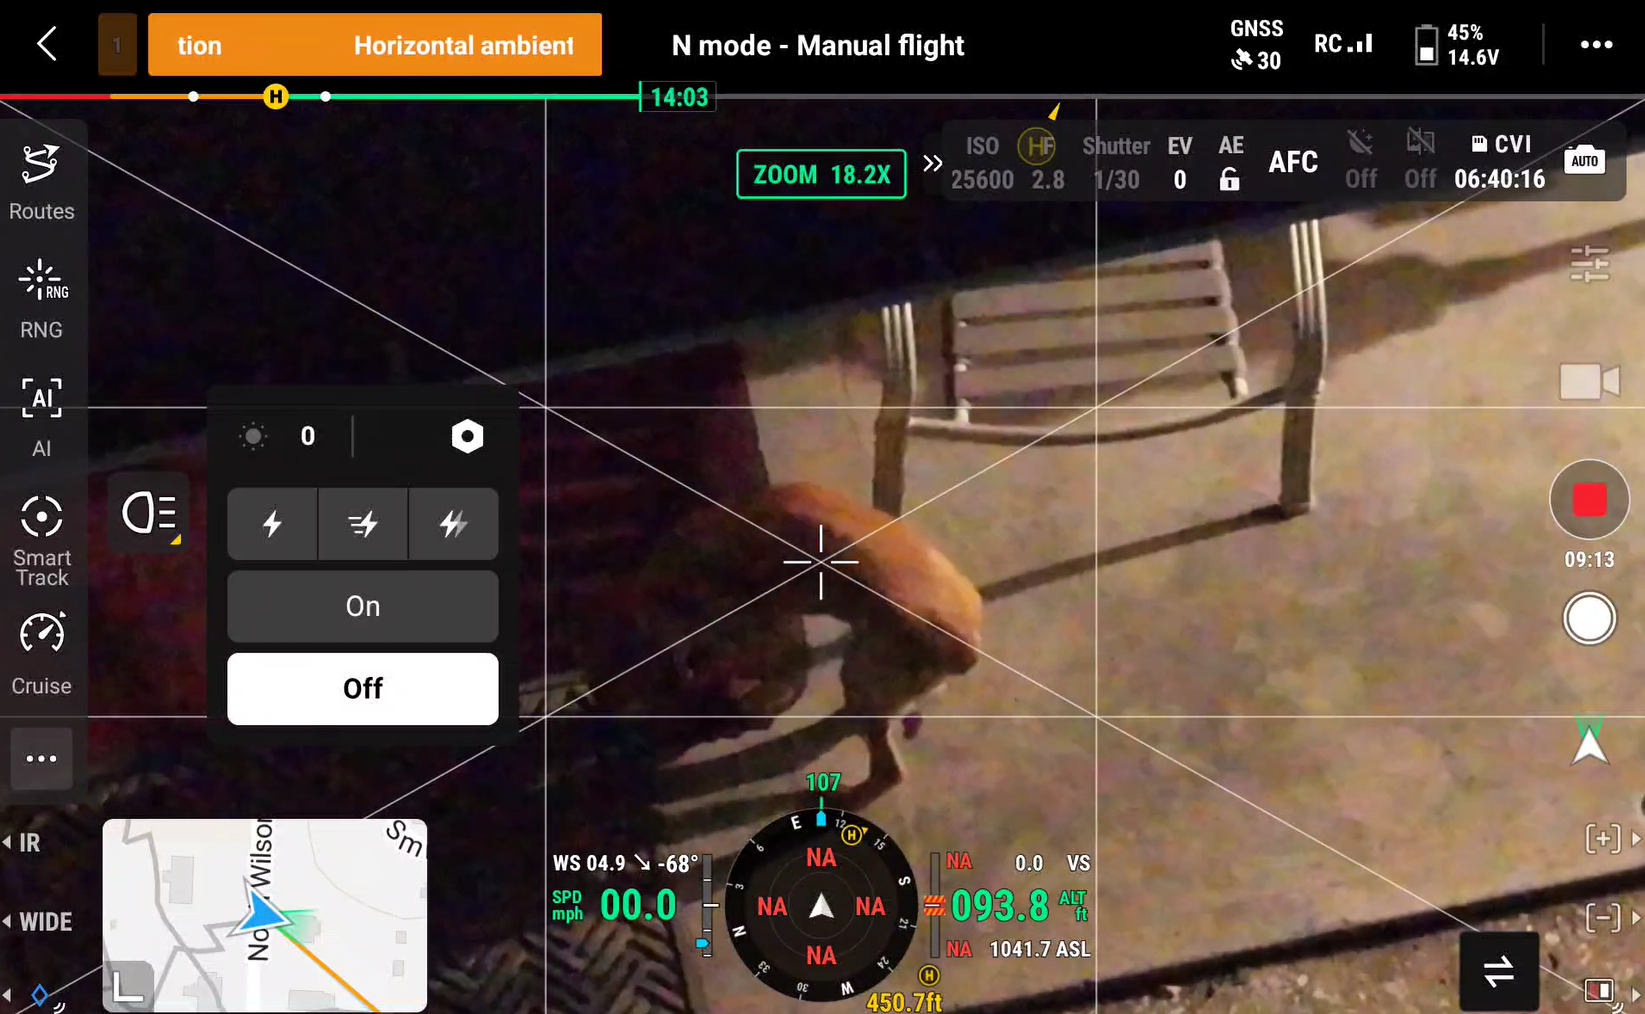This screenshot has width=1645, height=1014.
Task: Open the compass attitude indicator
Action: pyautogui.click(x=821, y=906)
